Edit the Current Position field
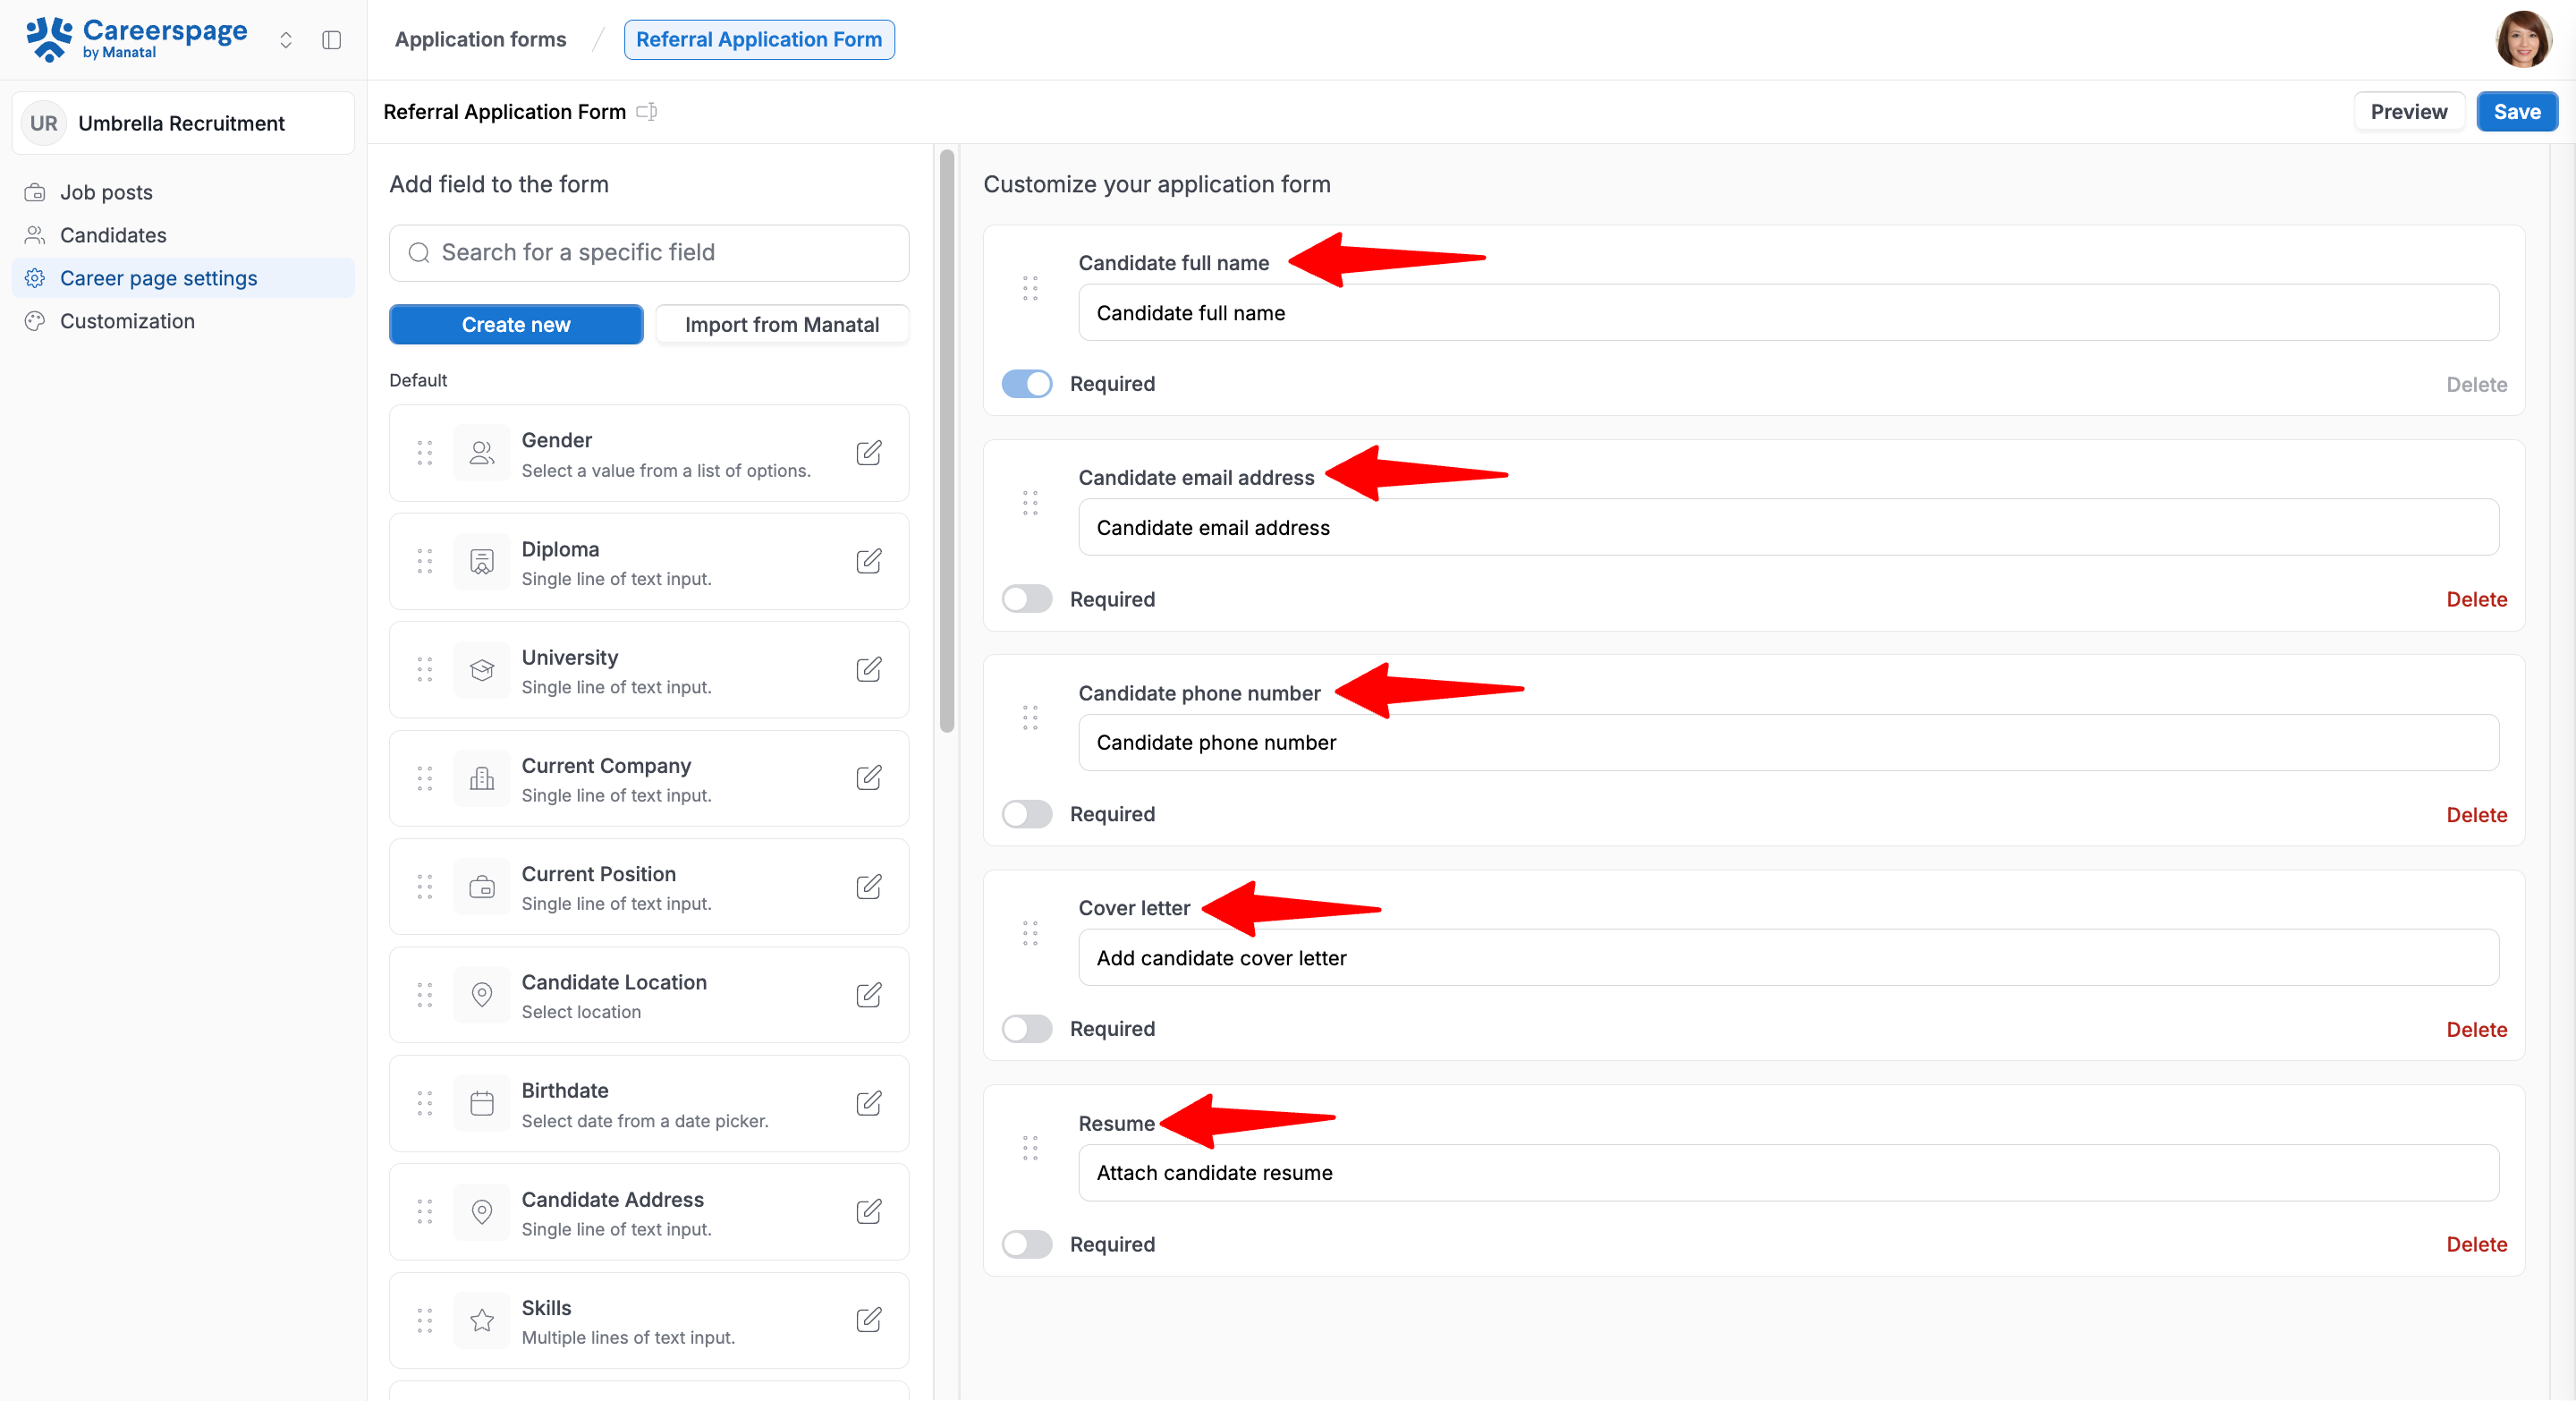The image size is (2576, 1401). click(869, 887)
